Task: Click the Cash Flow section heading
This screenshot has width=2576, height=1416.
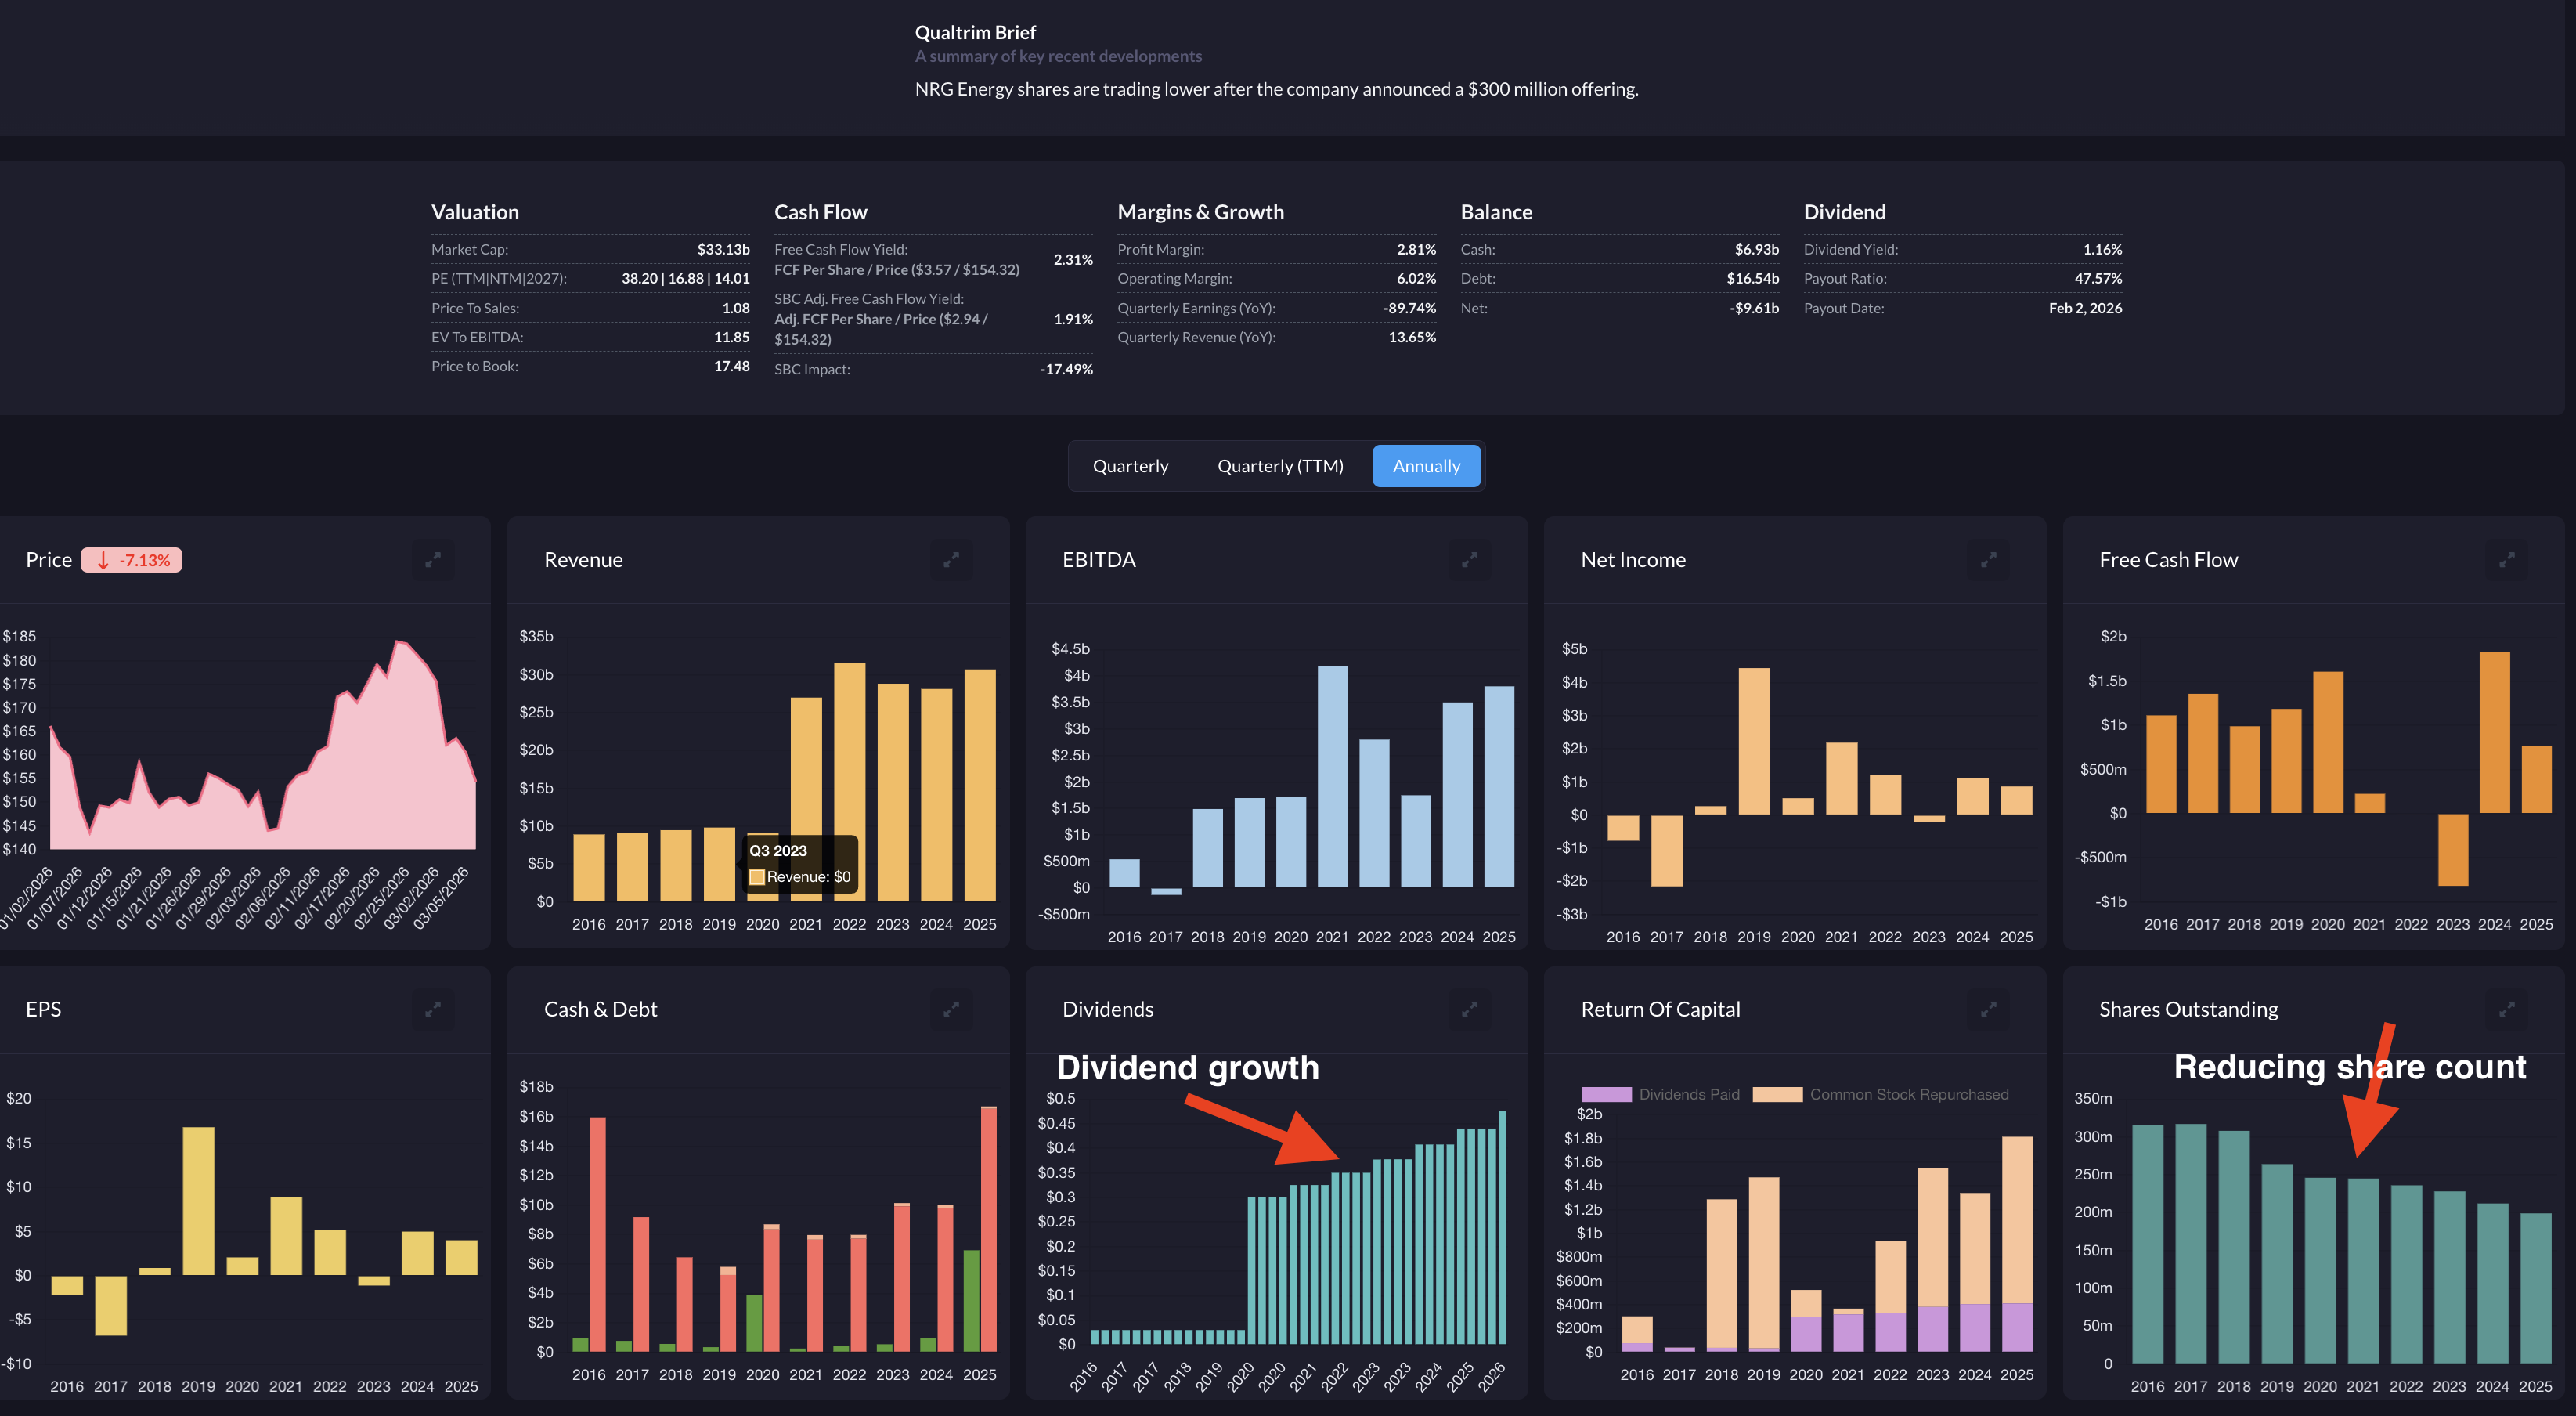Action: [x=820, y=212]
